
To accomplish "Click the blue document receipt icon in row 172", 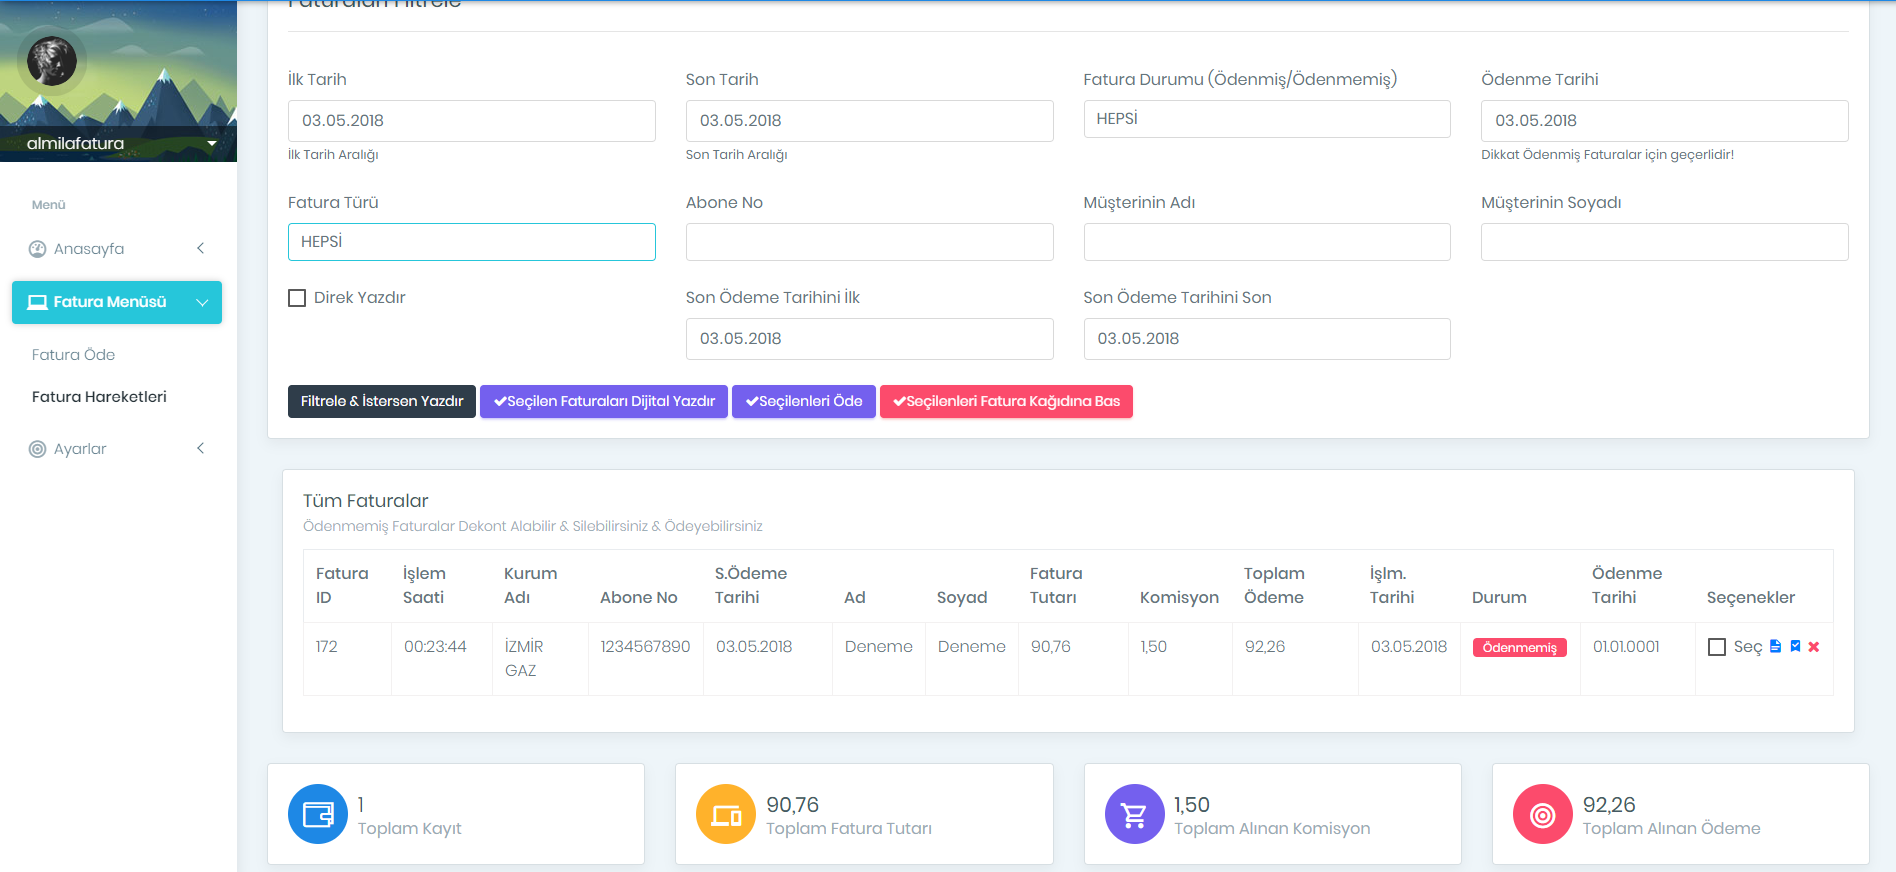I will [1775, 647].
